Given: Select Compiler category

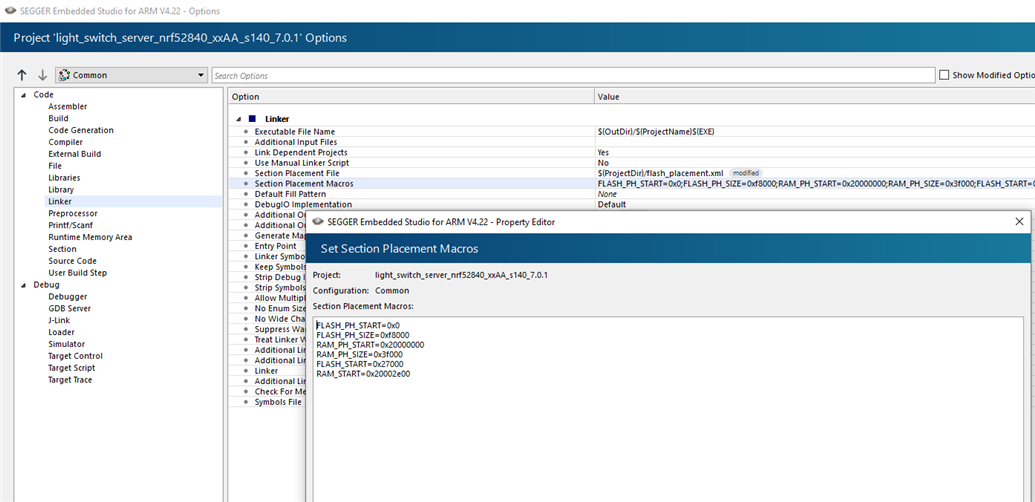Looking at the screenshot, I should click(65, 142).
